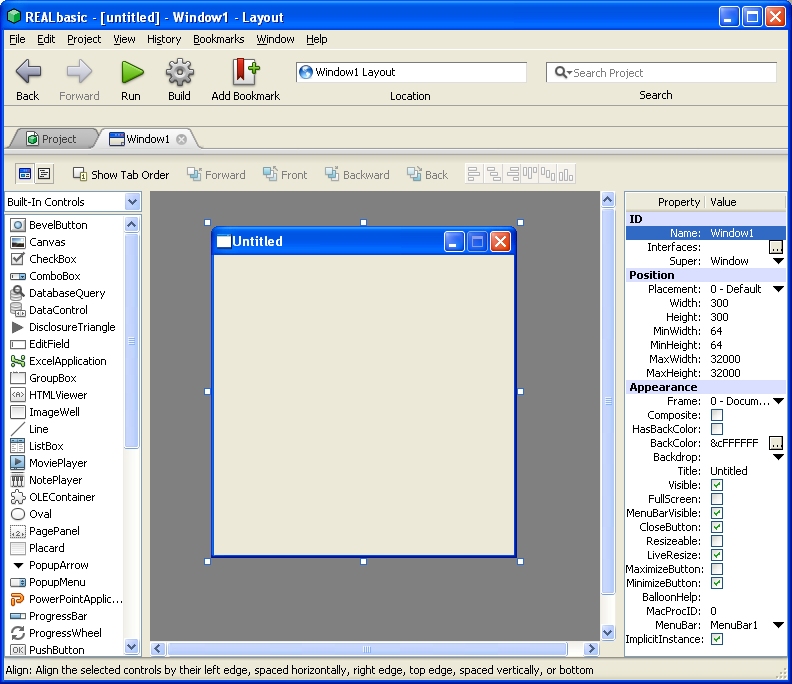Open the Bookmarks menu

218,39
